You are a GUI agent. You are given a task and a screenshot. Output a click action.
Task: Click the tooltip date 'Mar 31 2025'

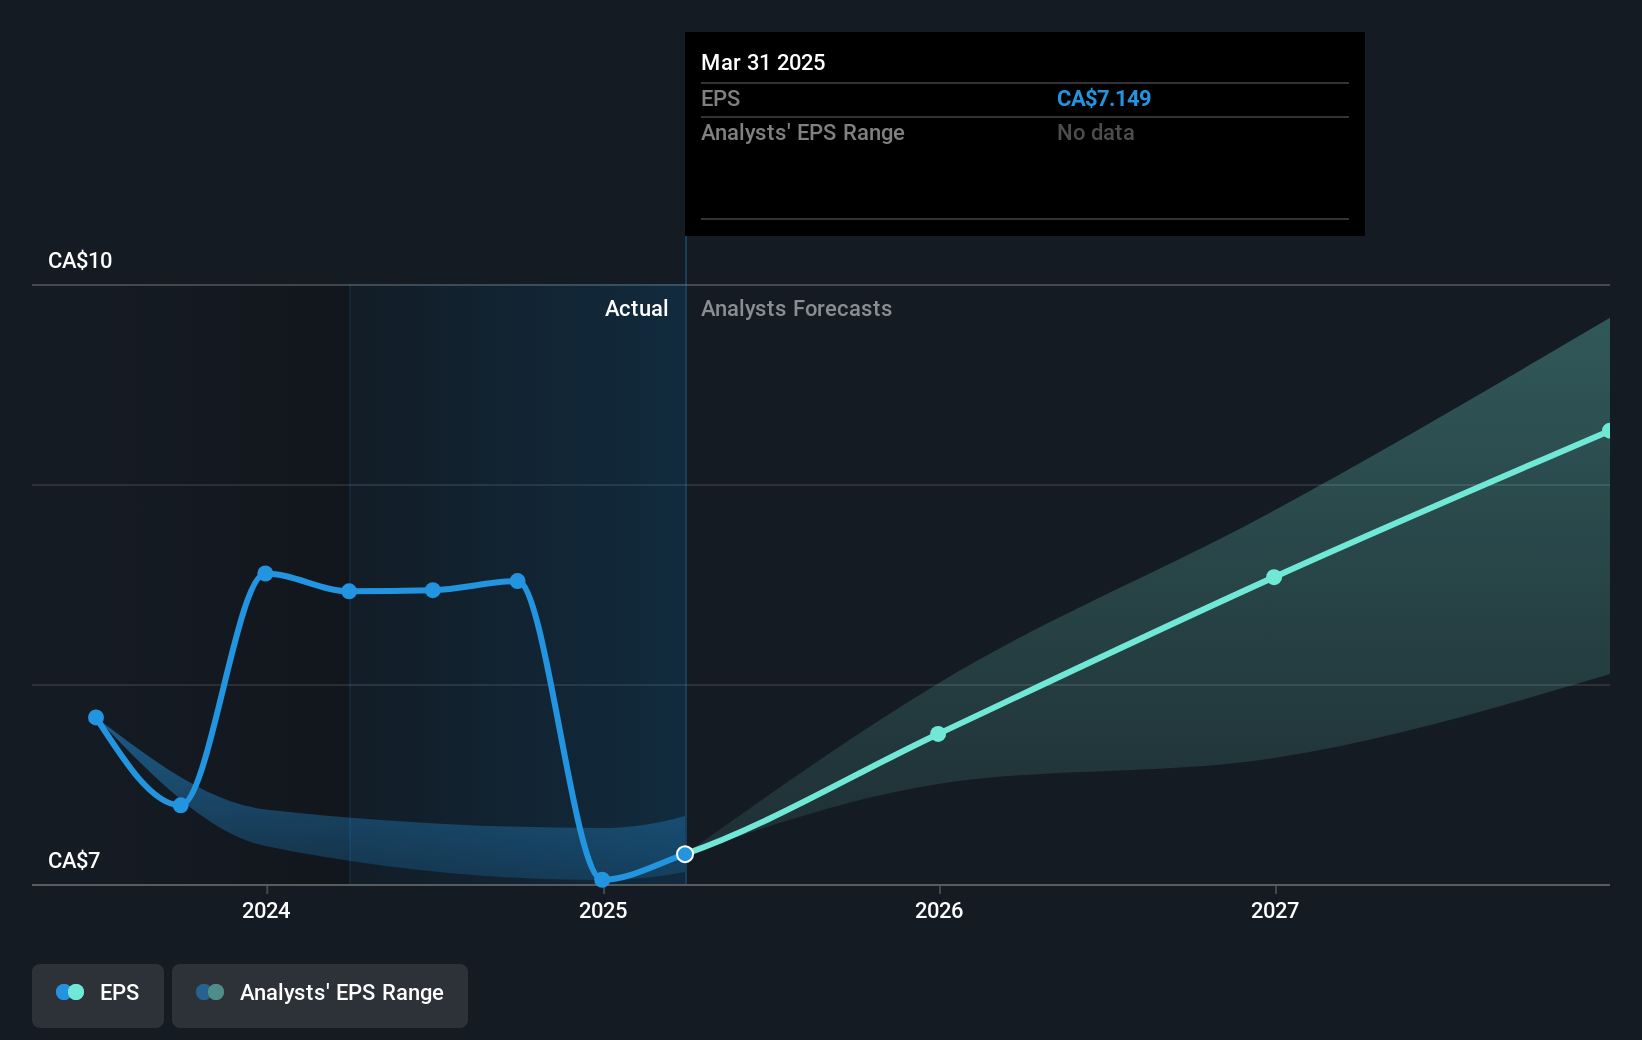(x=763, y=62)
